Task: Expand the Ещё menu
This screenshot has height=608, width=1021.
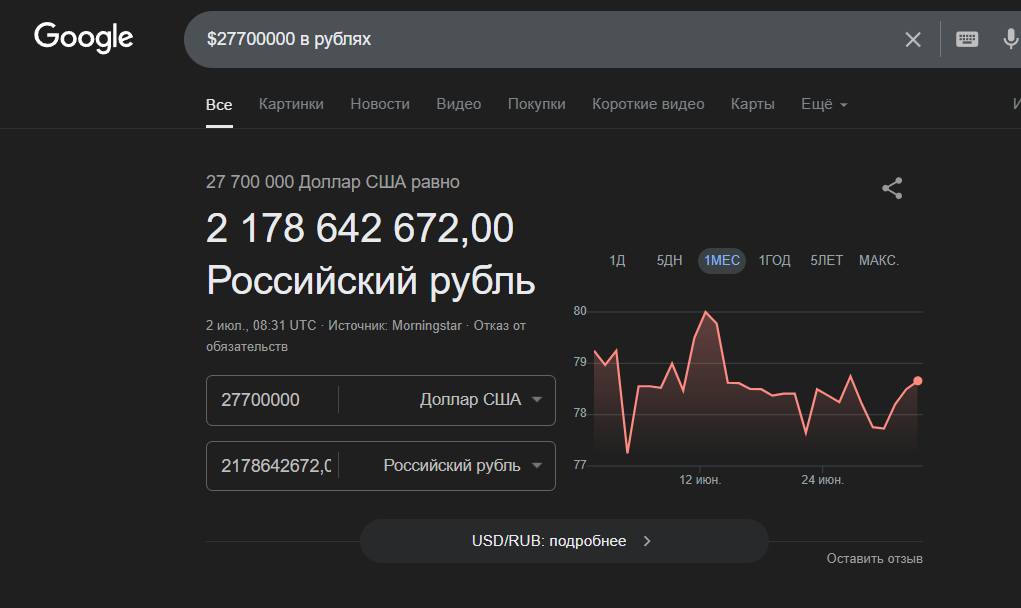Action: (x=824, y=104)
